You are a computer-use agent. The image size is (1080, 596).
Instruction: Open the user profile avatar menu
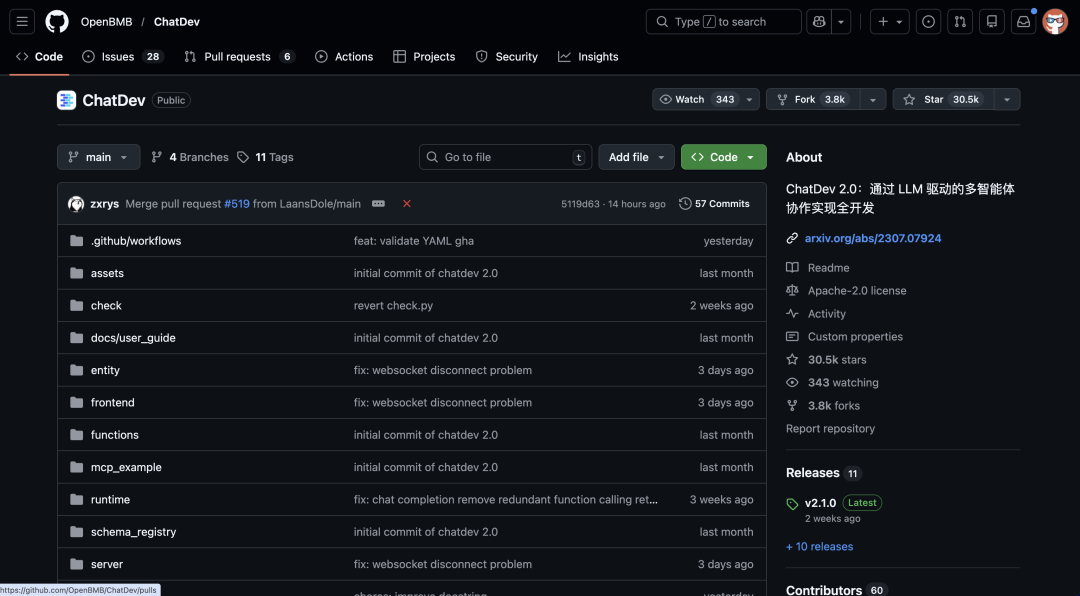click(1055, 21)
